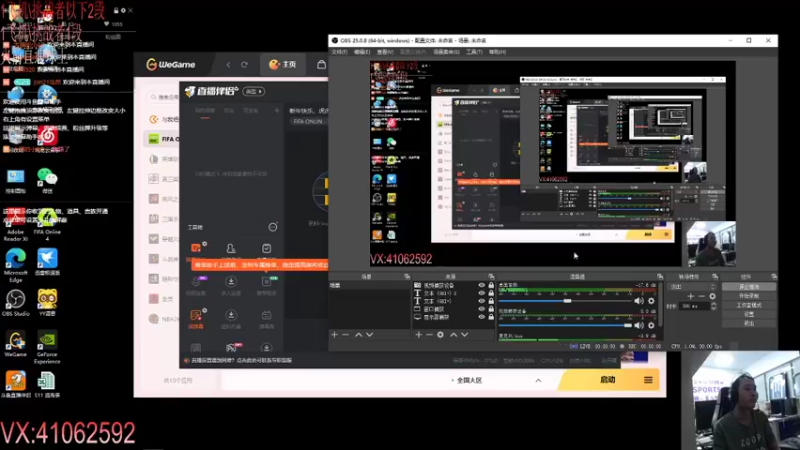Open the Douyu streaming companion shortcut
The height and width of the screenshot is (450, 800).
click(16, 384)
